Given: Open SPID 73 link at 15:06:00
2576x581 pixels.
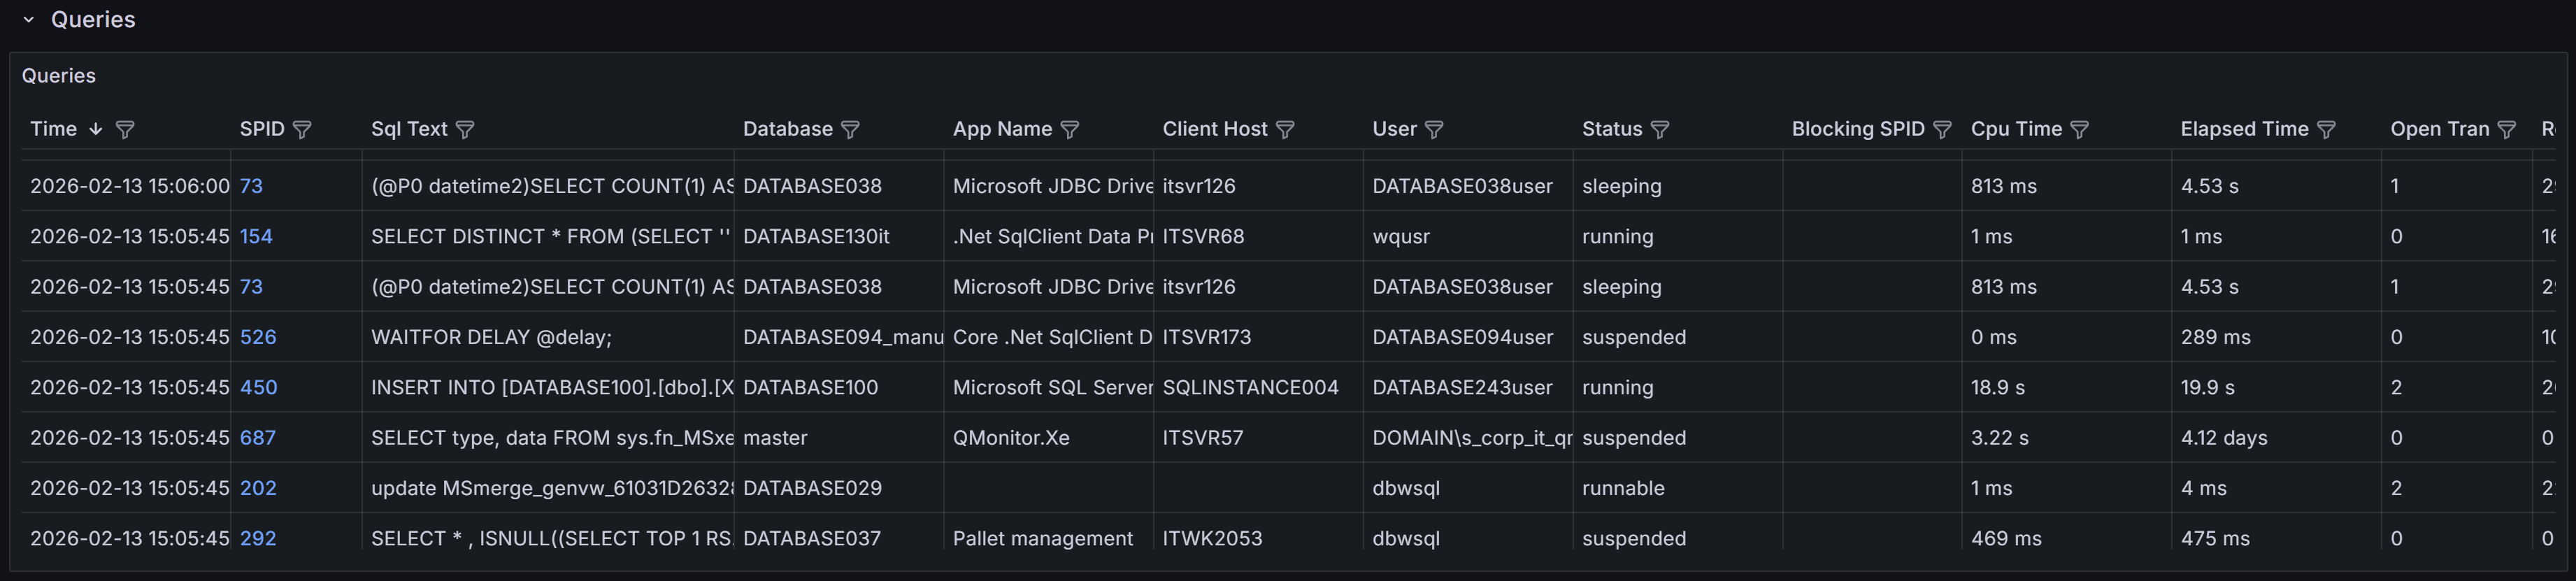Looking at the screenshot, I should tap(251, 186).
